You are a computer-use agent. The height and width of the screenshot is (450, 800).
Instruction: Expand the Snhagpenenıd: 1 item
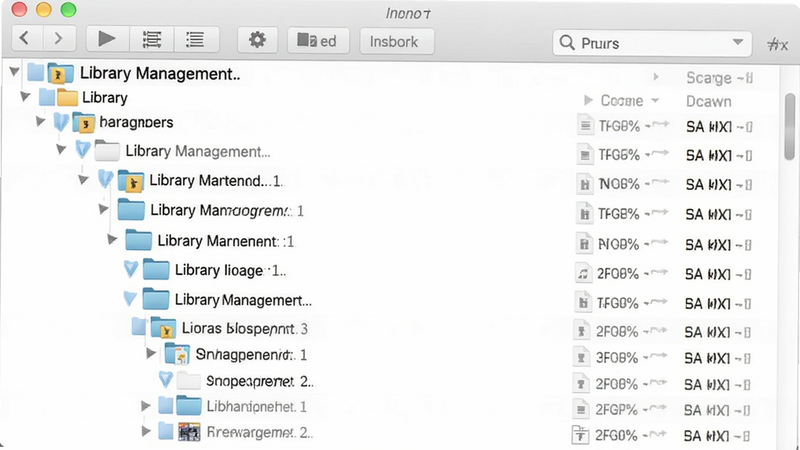151,353
